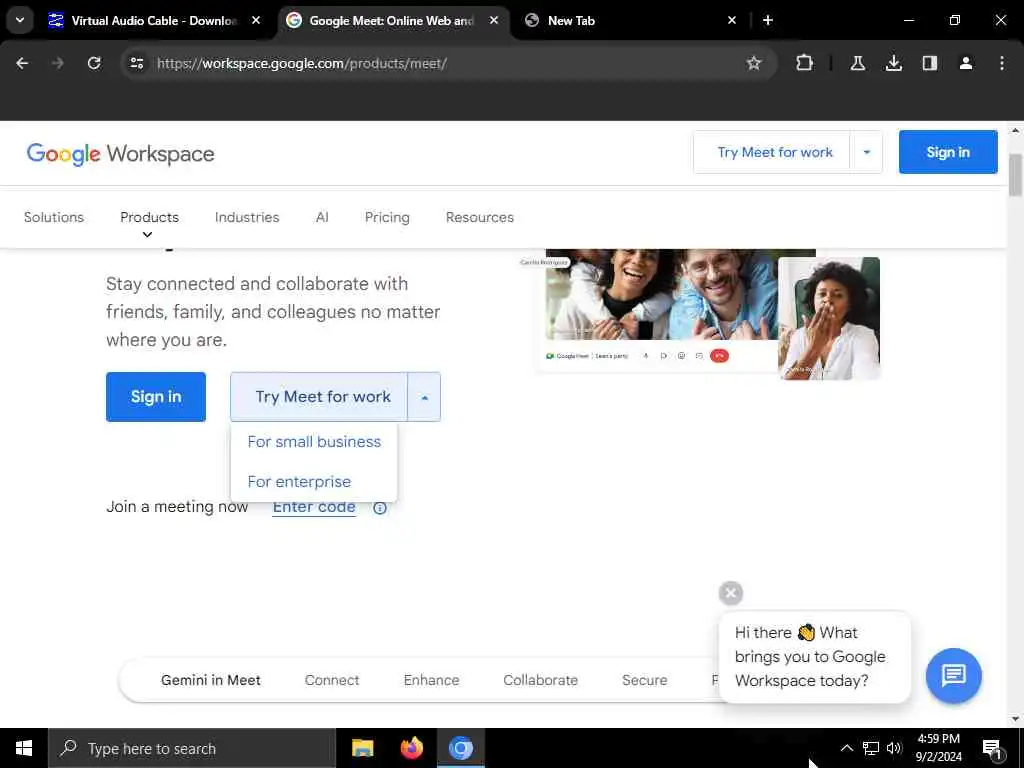1024x768 pixels.
Task: Open the blue chat bubble button
Action: pos(953,675)
